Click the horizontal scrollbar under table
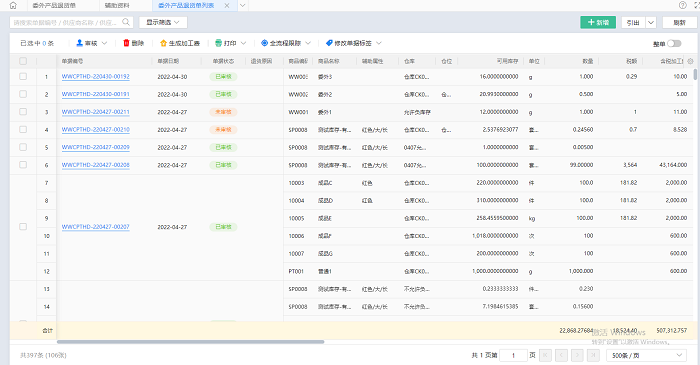 click(191, 342)
